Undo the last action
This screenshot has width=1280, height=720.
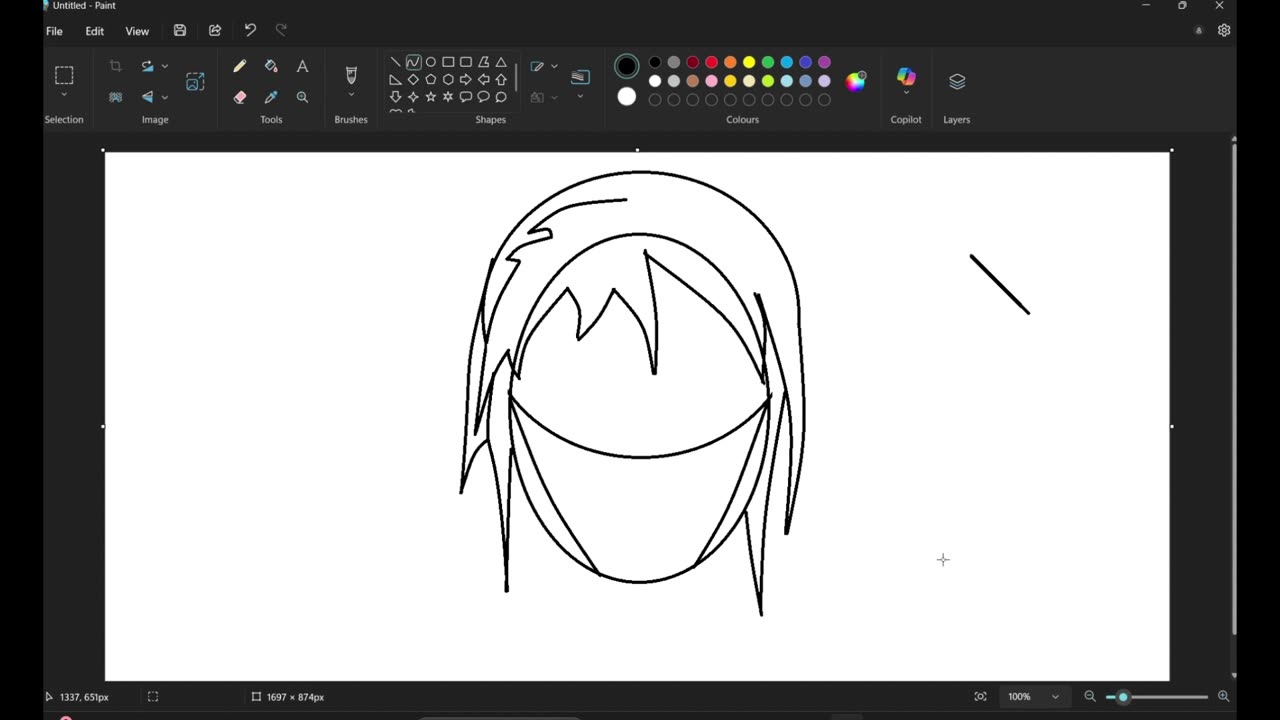[x=250, y=31]
